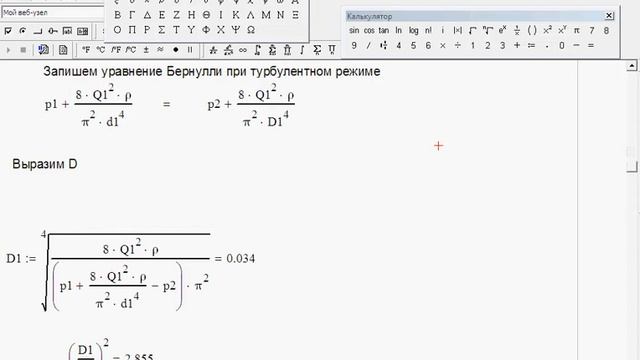Insert e to the x exponential

pos(502,30)
